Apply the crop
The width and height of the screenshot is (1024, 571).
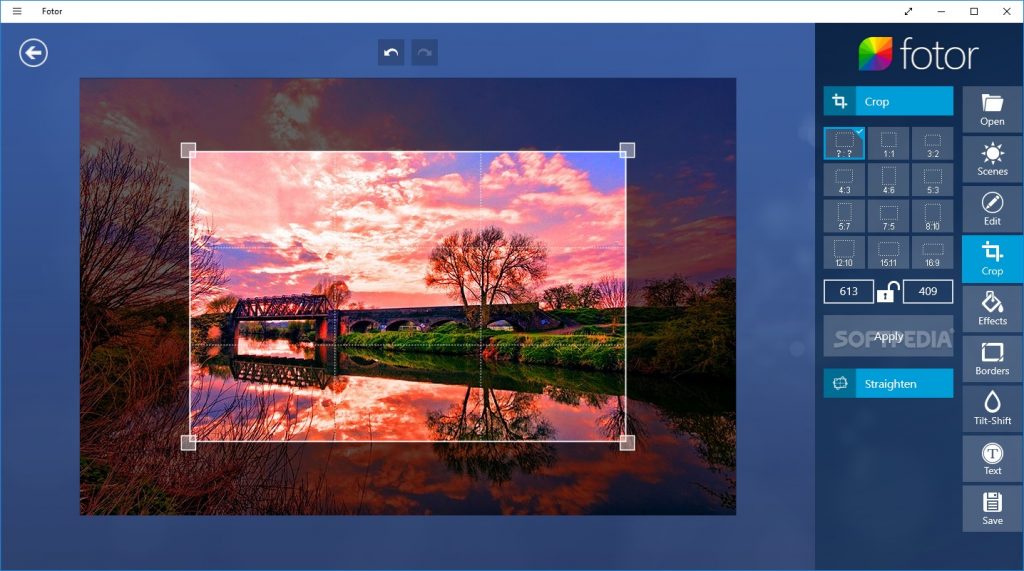[888, 336]
